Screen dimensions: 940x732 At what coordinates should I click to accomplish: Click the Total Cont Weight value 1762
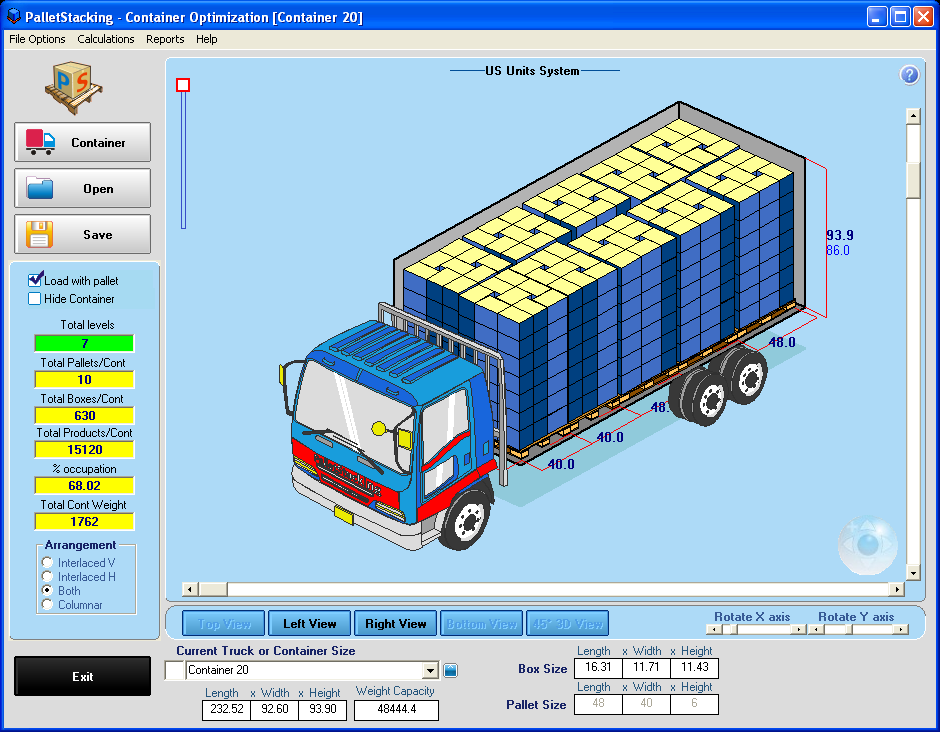(x=85, y=522)
